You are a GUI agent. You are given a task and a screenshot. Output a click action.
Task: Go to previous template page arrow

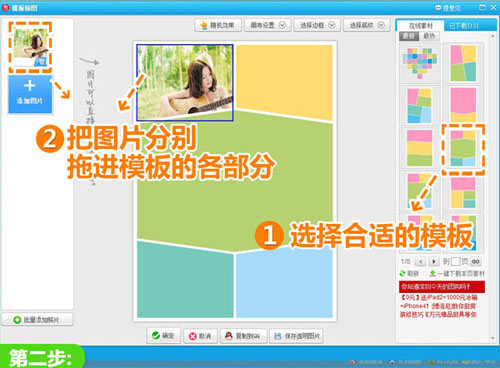pyautogui.click(x=421, y=261)
